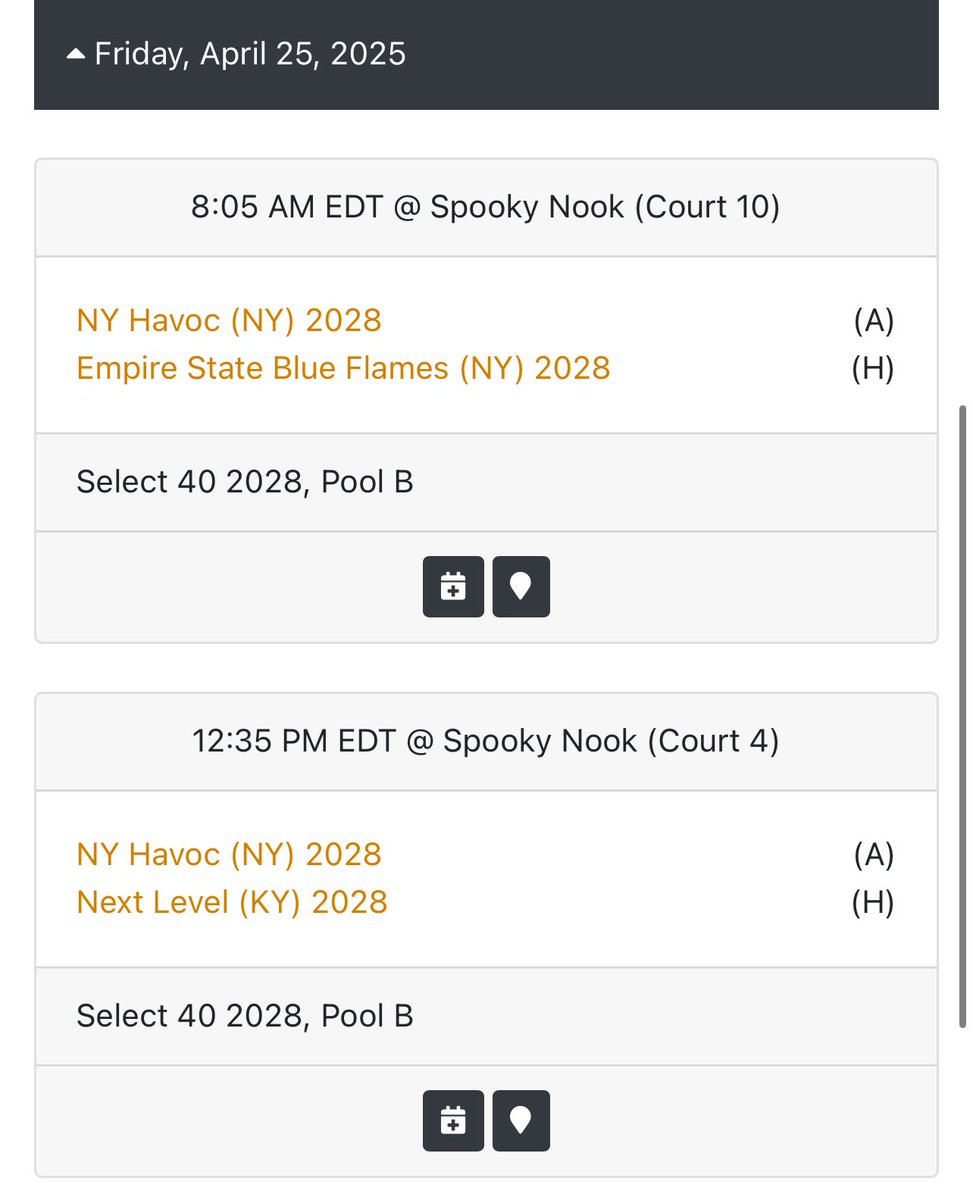Viewport: 973px width, 1200px height.
Task: Click the (A) label in the 12:35 PM game
Action: 873,855
